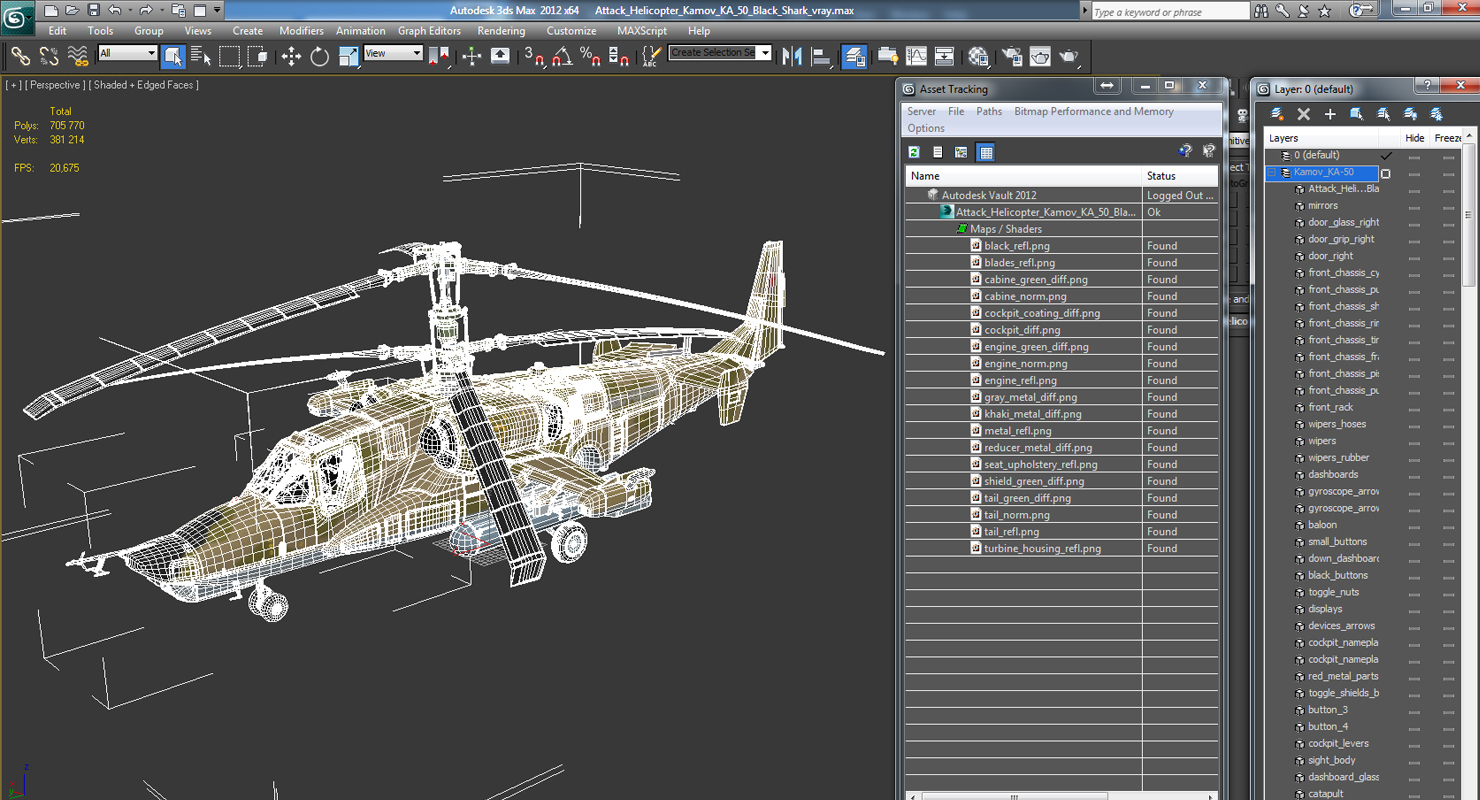The width and height of the screenshot is (1480, 800).
Task: Pick the Rectangular Selection Region tool
Action: click(230, 56)
